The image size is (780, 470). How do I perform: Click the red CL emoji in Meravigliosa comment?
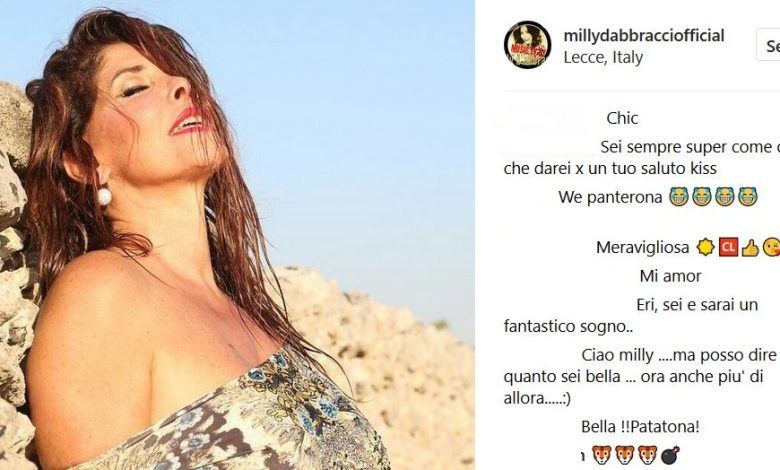[x=728, y=247]
